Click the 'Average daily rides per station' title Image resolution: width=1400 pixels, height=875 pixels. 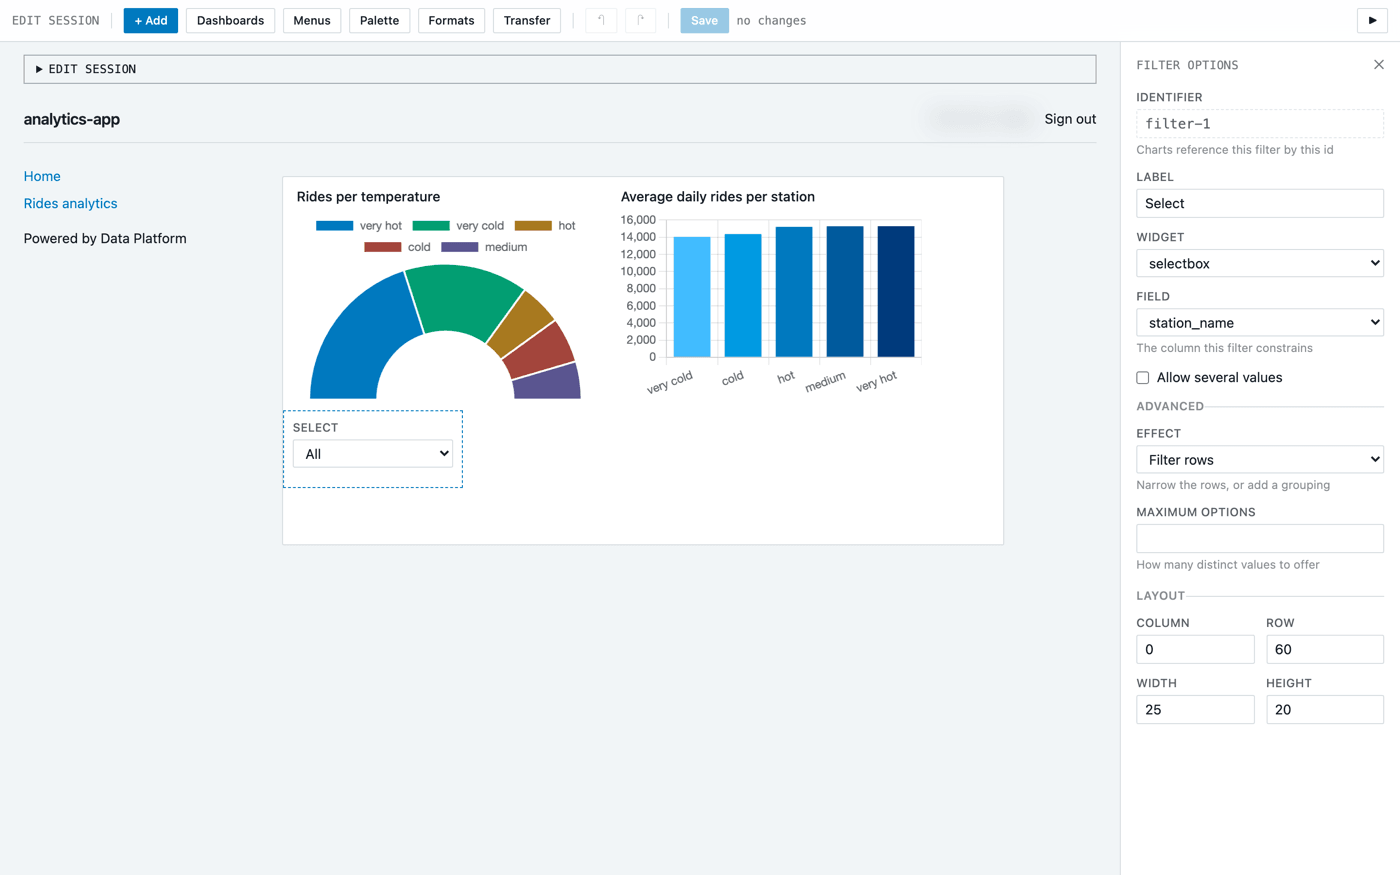pos(718,197)
